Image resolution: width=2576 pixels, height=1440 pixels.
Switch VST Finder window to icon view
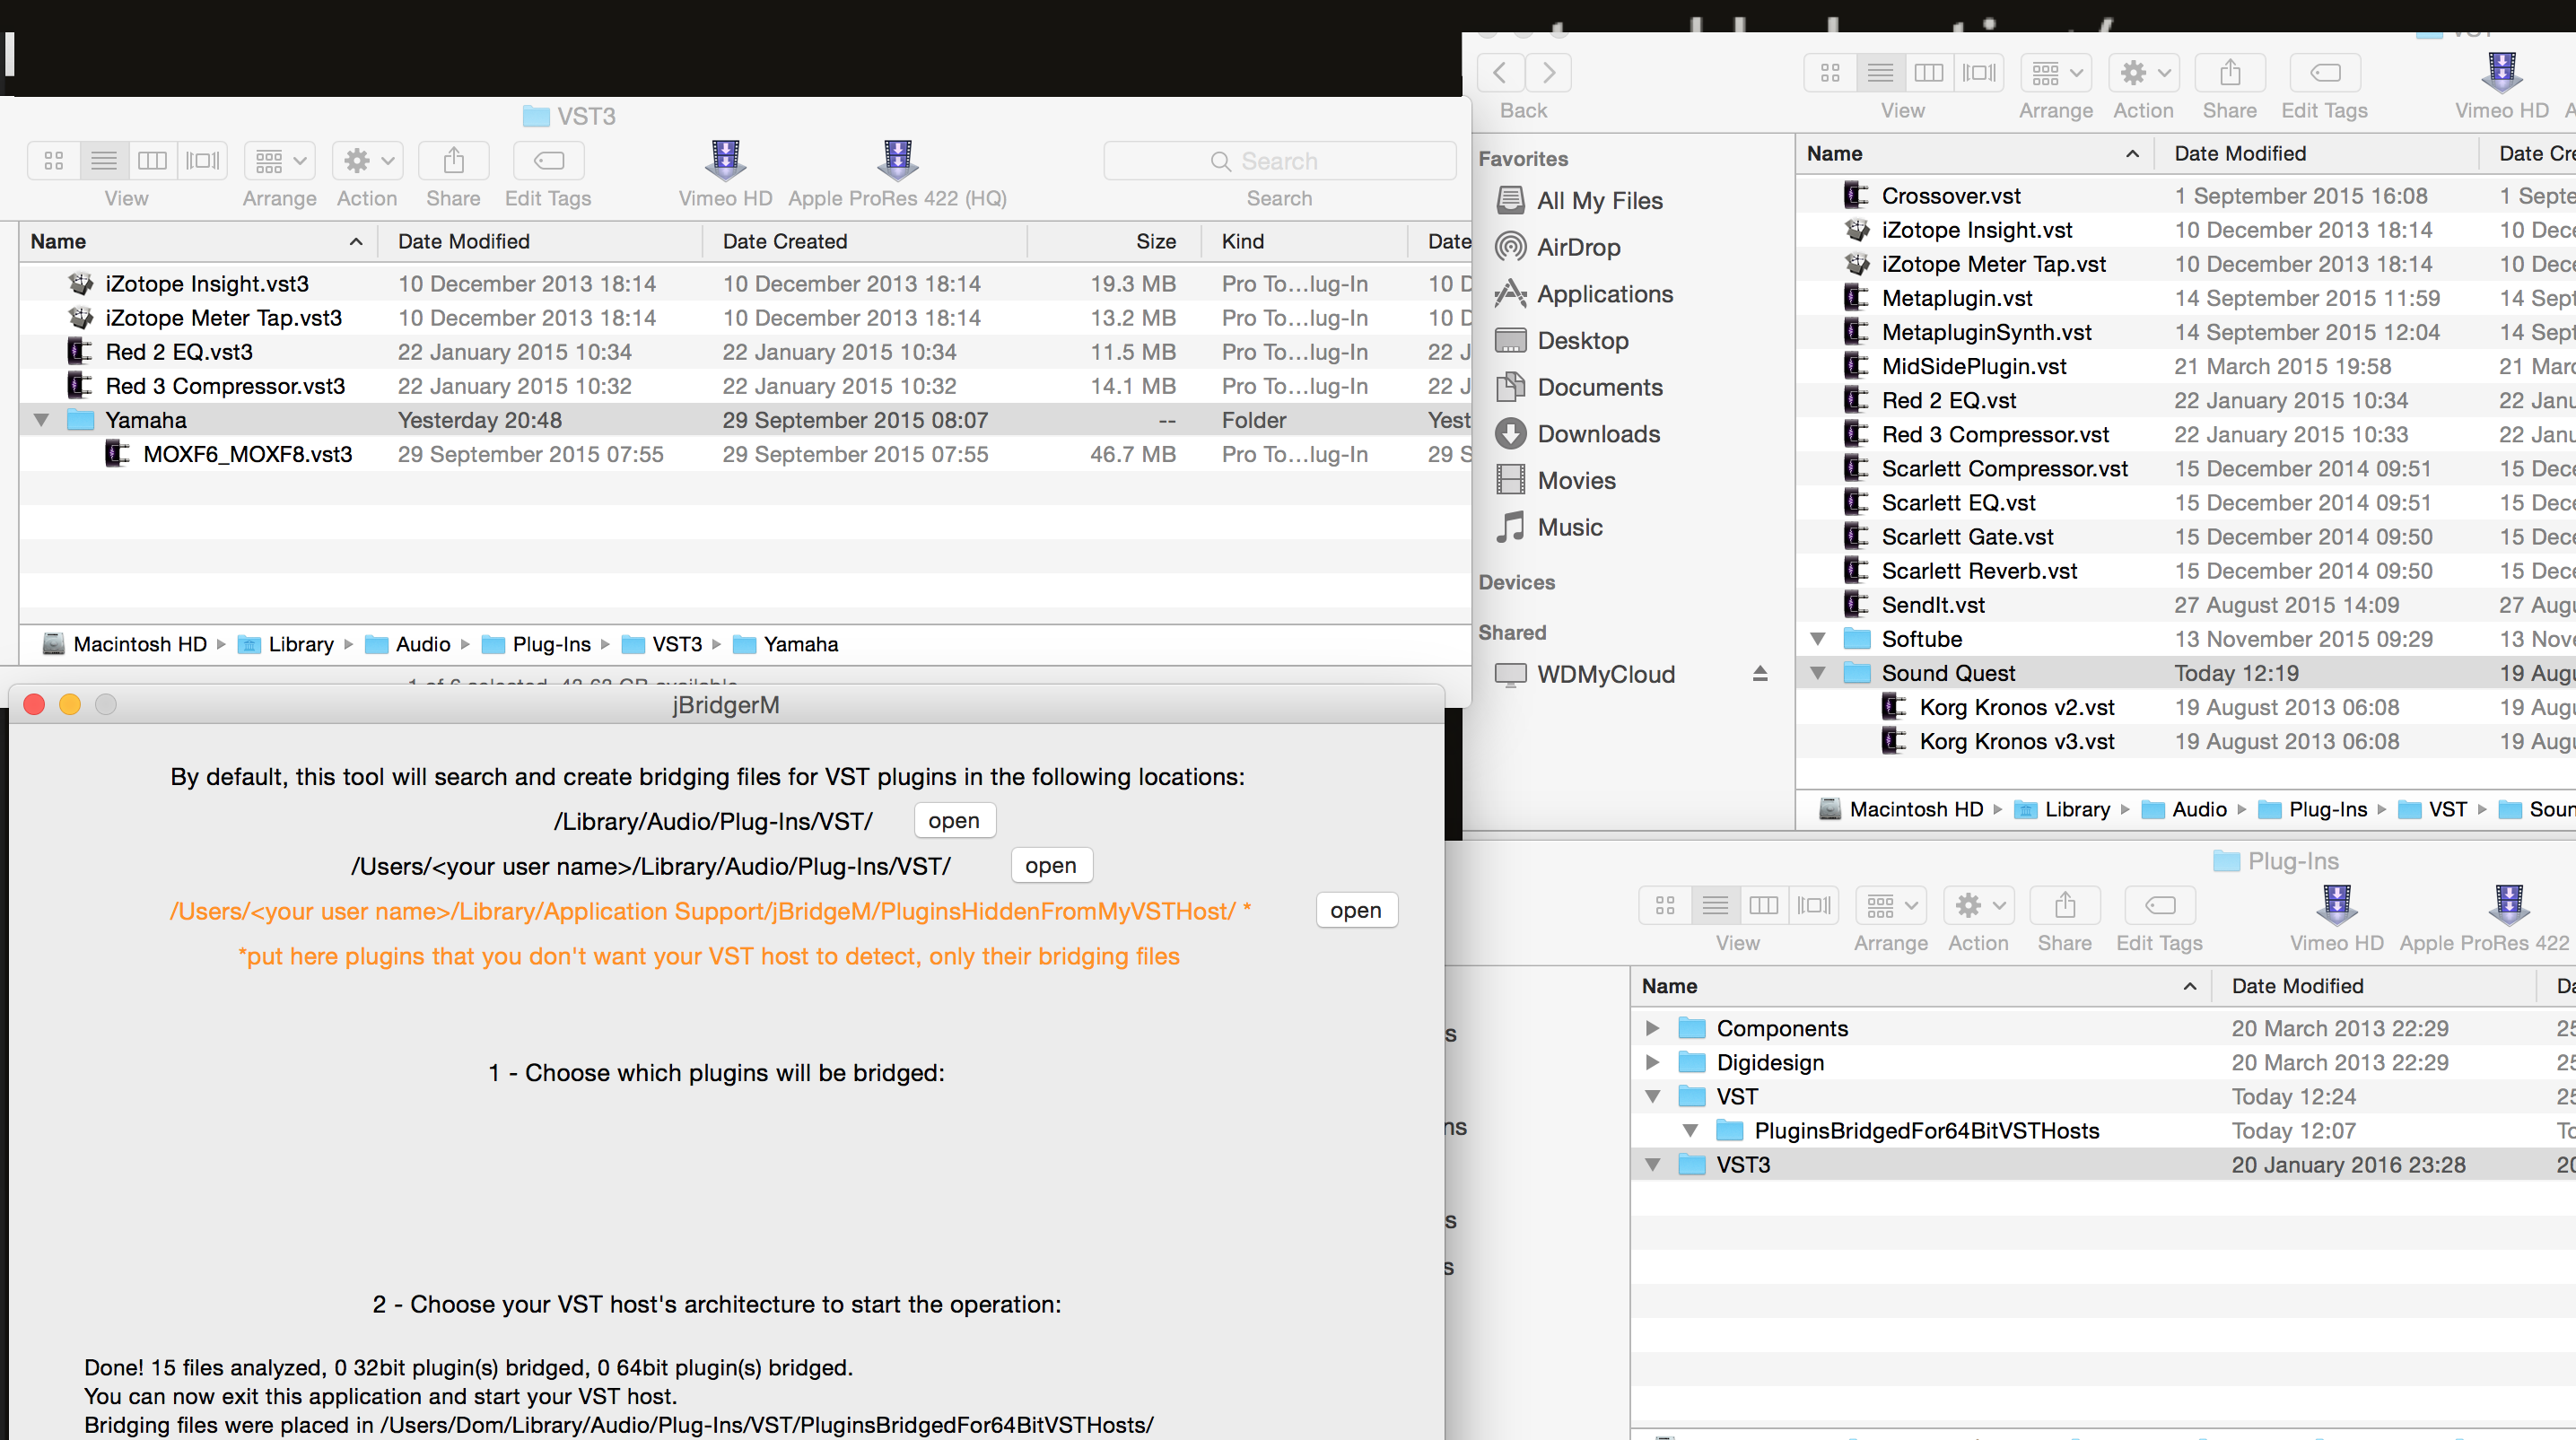[1830, 73]
